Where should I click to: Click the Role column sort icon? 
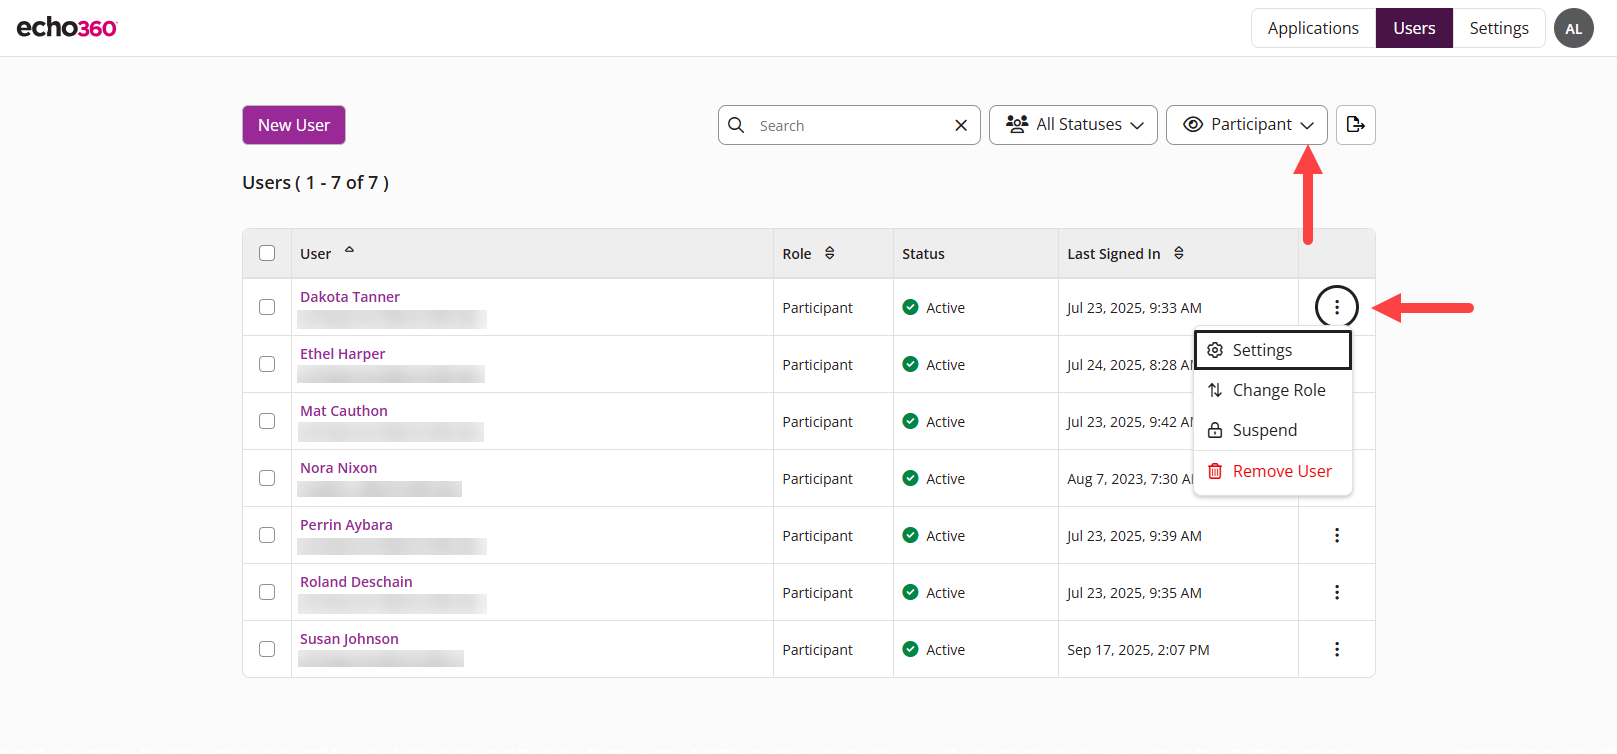(x=829, y=253)
